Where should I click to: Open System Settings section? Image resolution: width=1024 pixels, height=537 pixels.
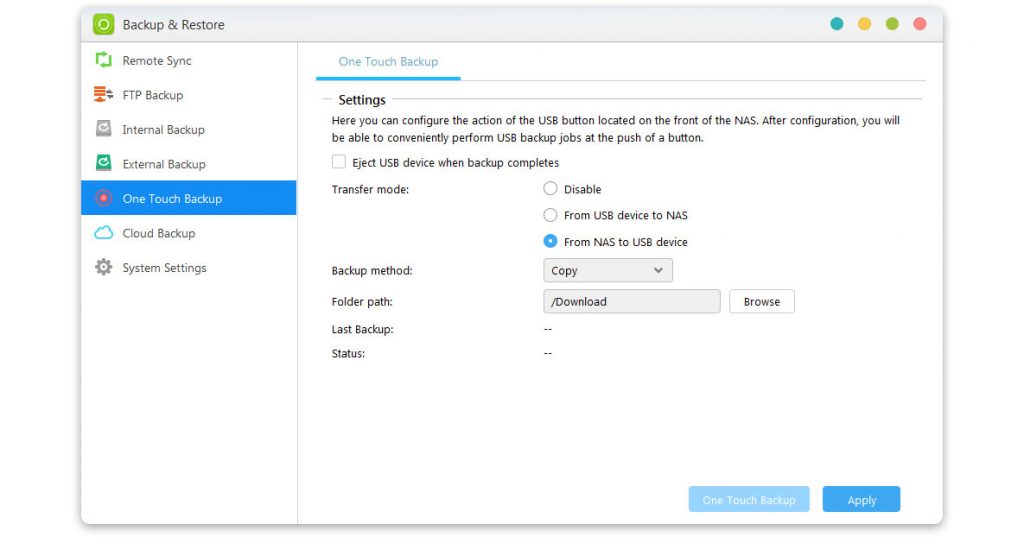click(189, 267)
